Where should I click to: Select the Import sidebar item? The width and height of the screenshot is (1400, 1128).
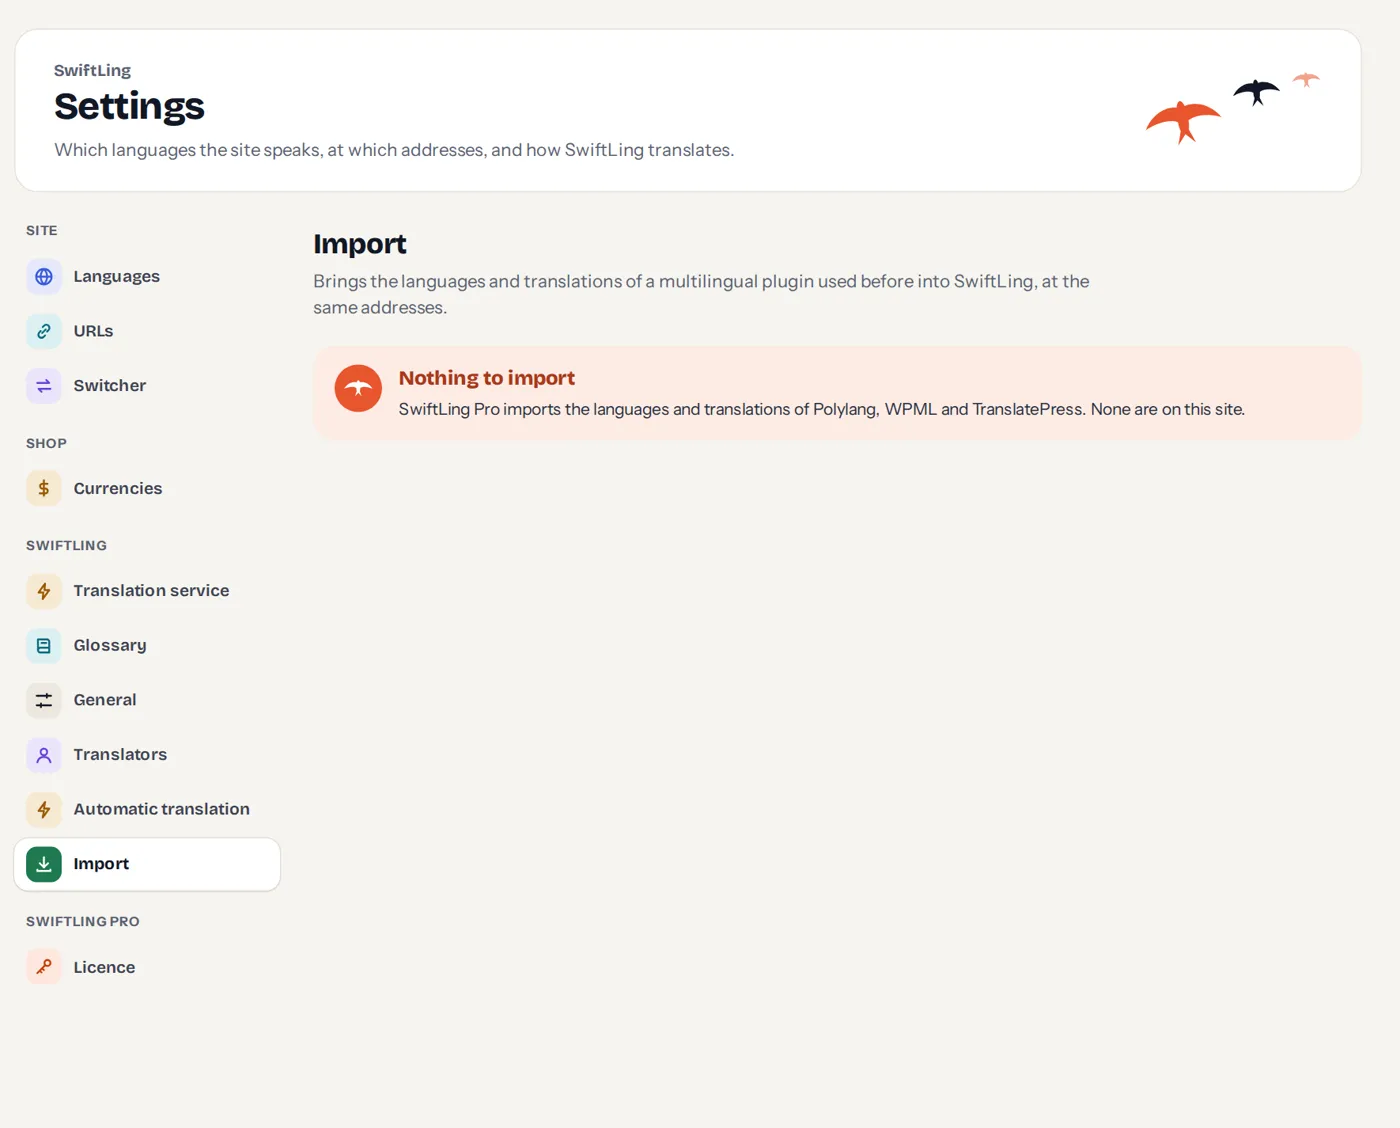click(147, 864)
